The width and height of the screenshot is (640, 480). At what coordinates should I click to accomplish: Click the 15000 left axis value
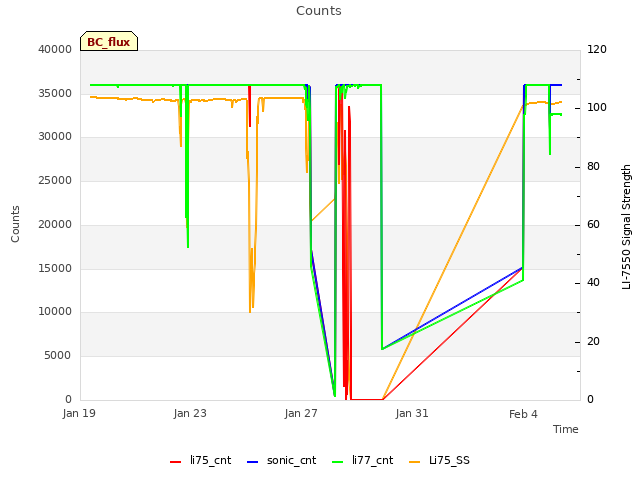pos(55,269)
